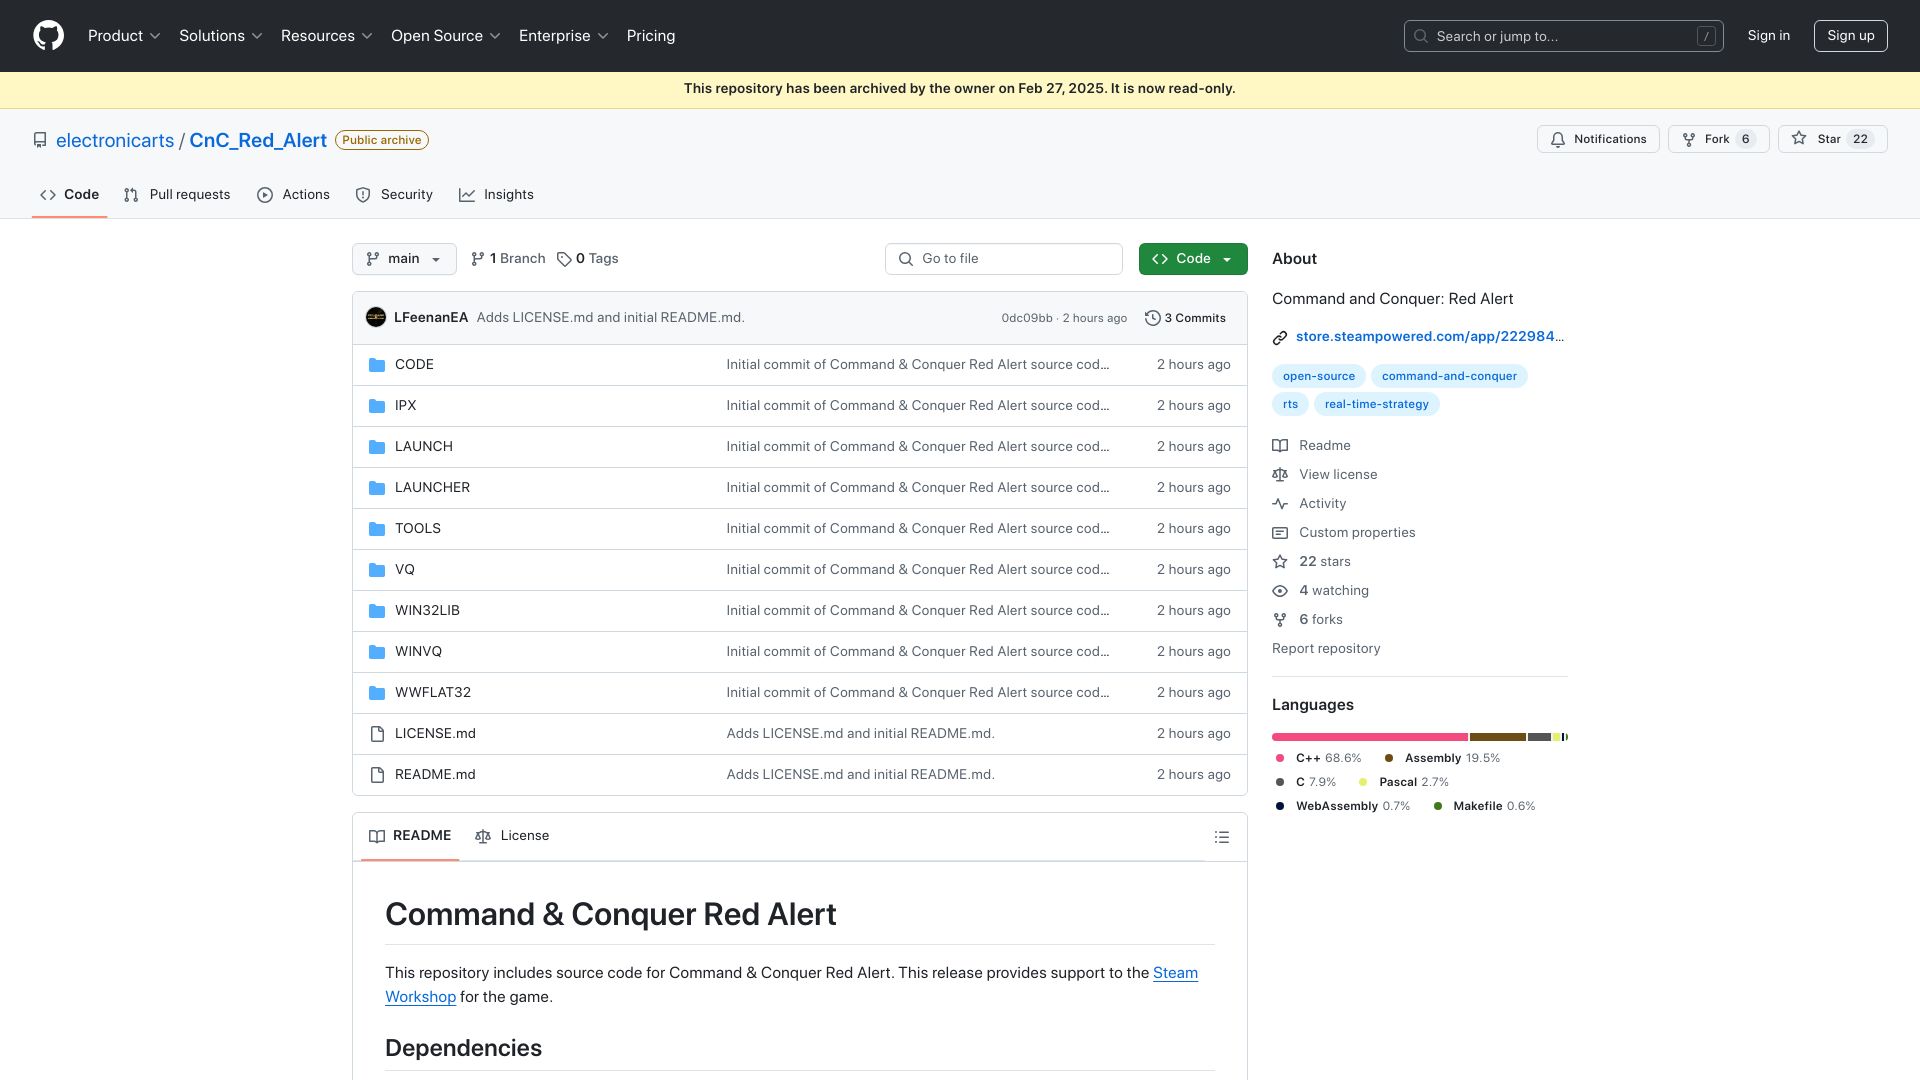The height and width of the screenshot is (1080, 1920).
Task: Open the green Code dropdown
Action: click(x=1193, y=259)
